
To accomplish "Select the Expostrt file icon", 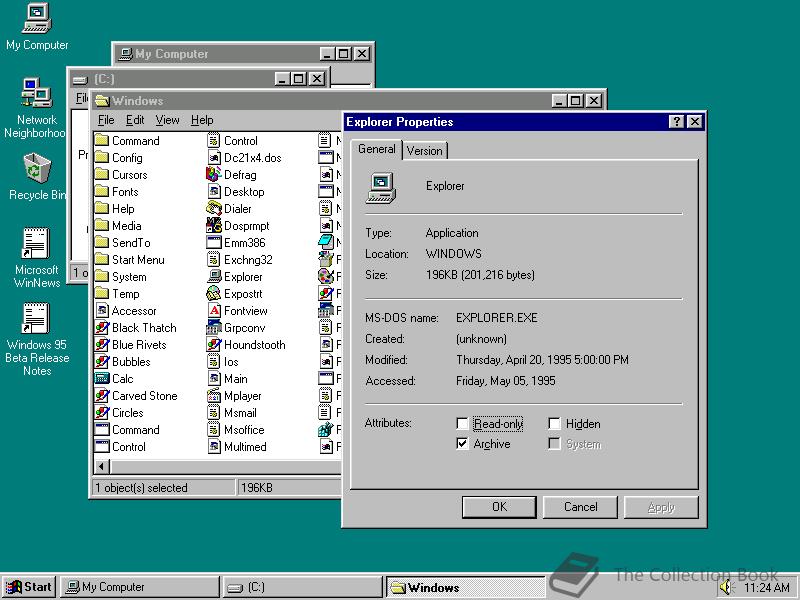I will [213, 293].
